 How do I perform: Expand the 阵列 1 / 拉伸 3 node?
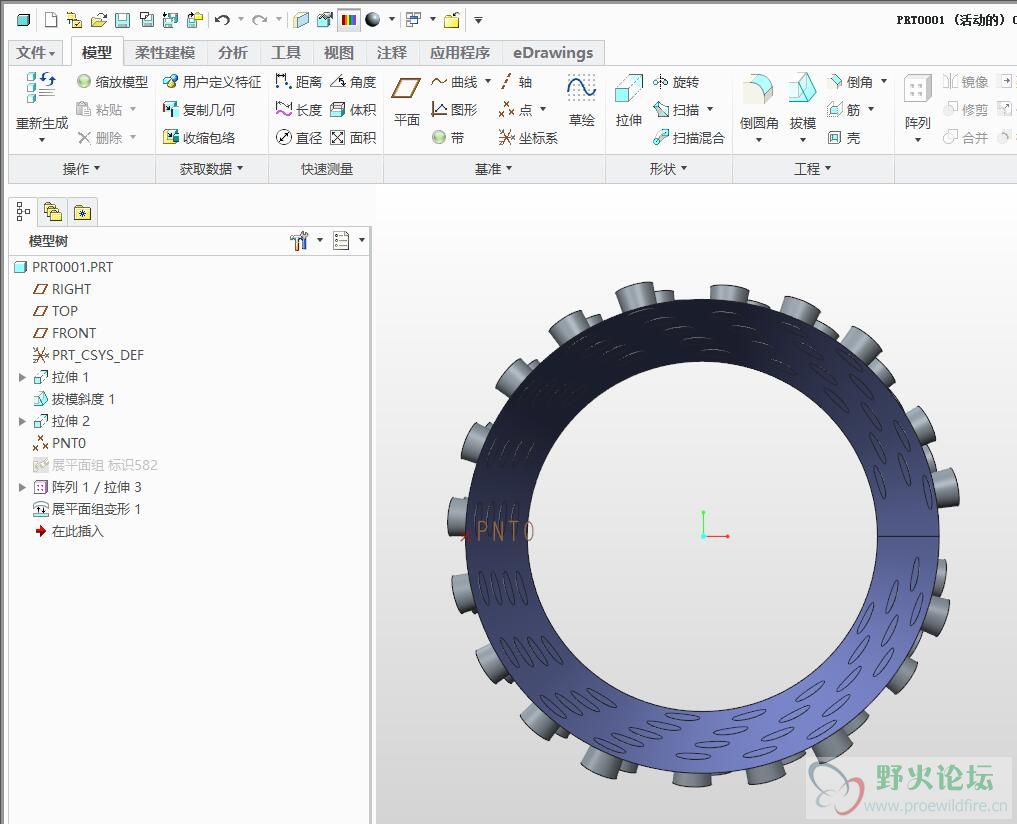[22, 487]
